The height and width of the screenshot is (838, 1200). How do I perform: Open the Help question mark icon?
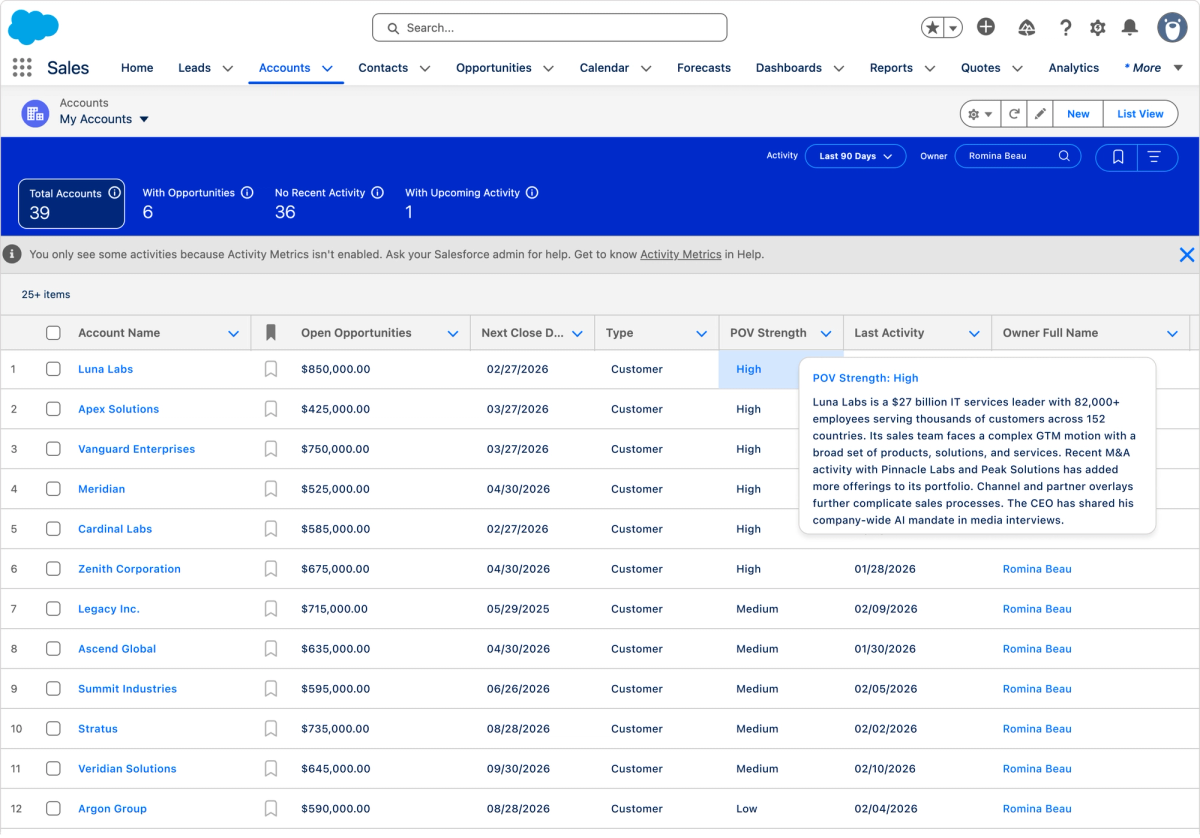1066,28
